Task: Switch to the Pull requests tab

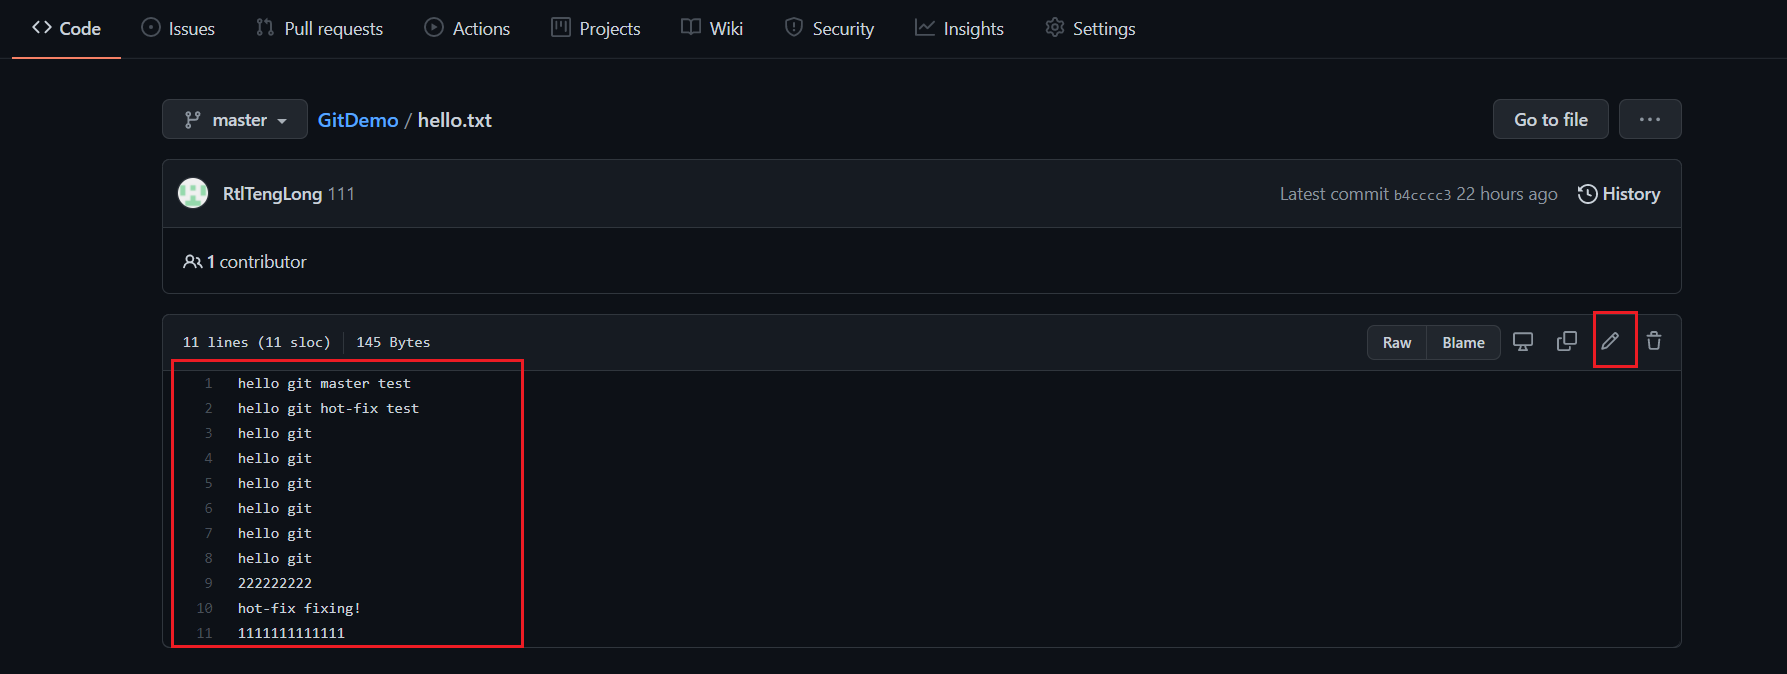Action: 318,28
